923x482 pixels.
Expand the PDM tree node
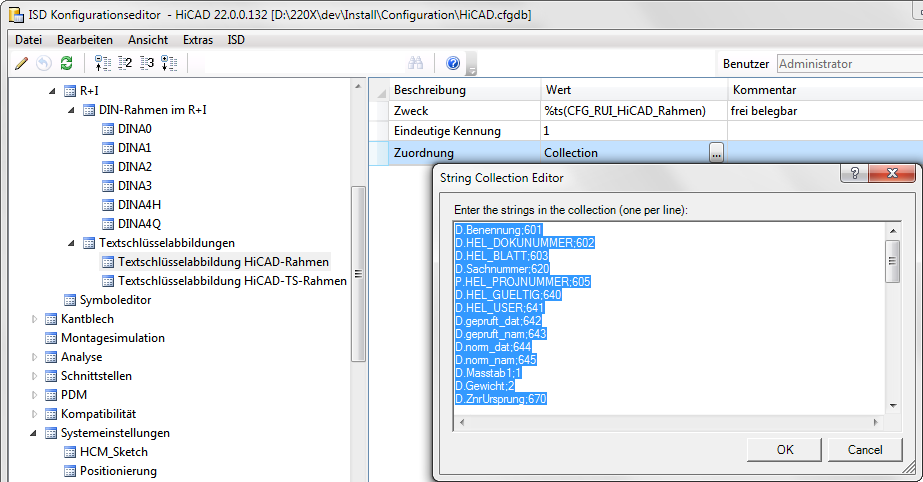coord(34,395)
